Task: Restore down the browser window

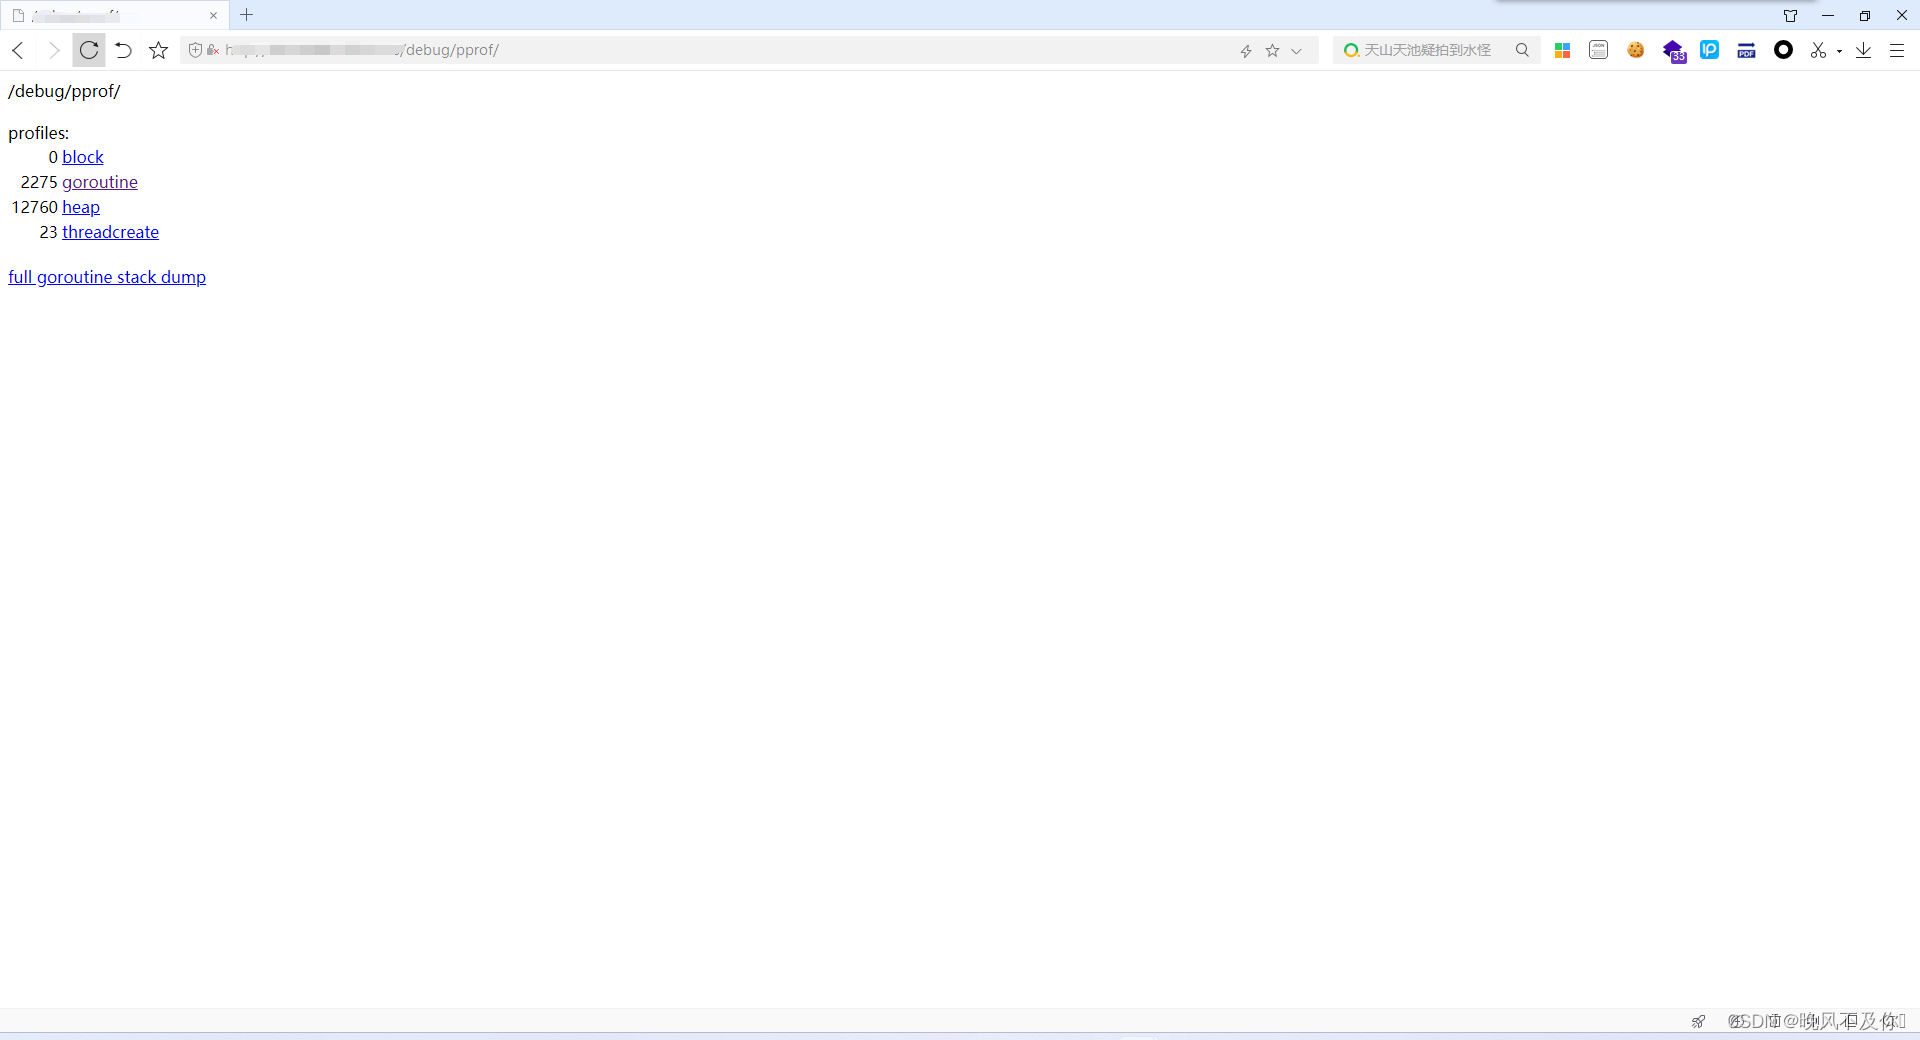Action: click(1865, 15)
